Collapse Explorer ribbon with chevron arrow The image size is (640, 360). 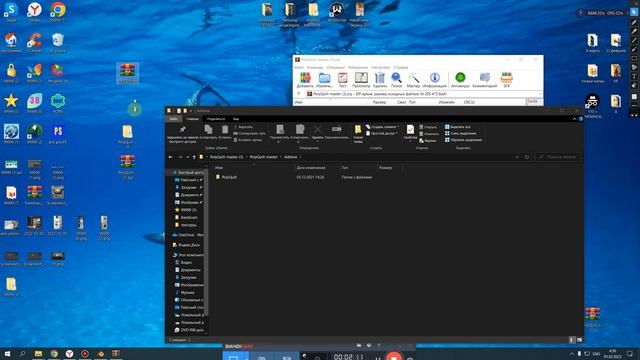[574, 119]
